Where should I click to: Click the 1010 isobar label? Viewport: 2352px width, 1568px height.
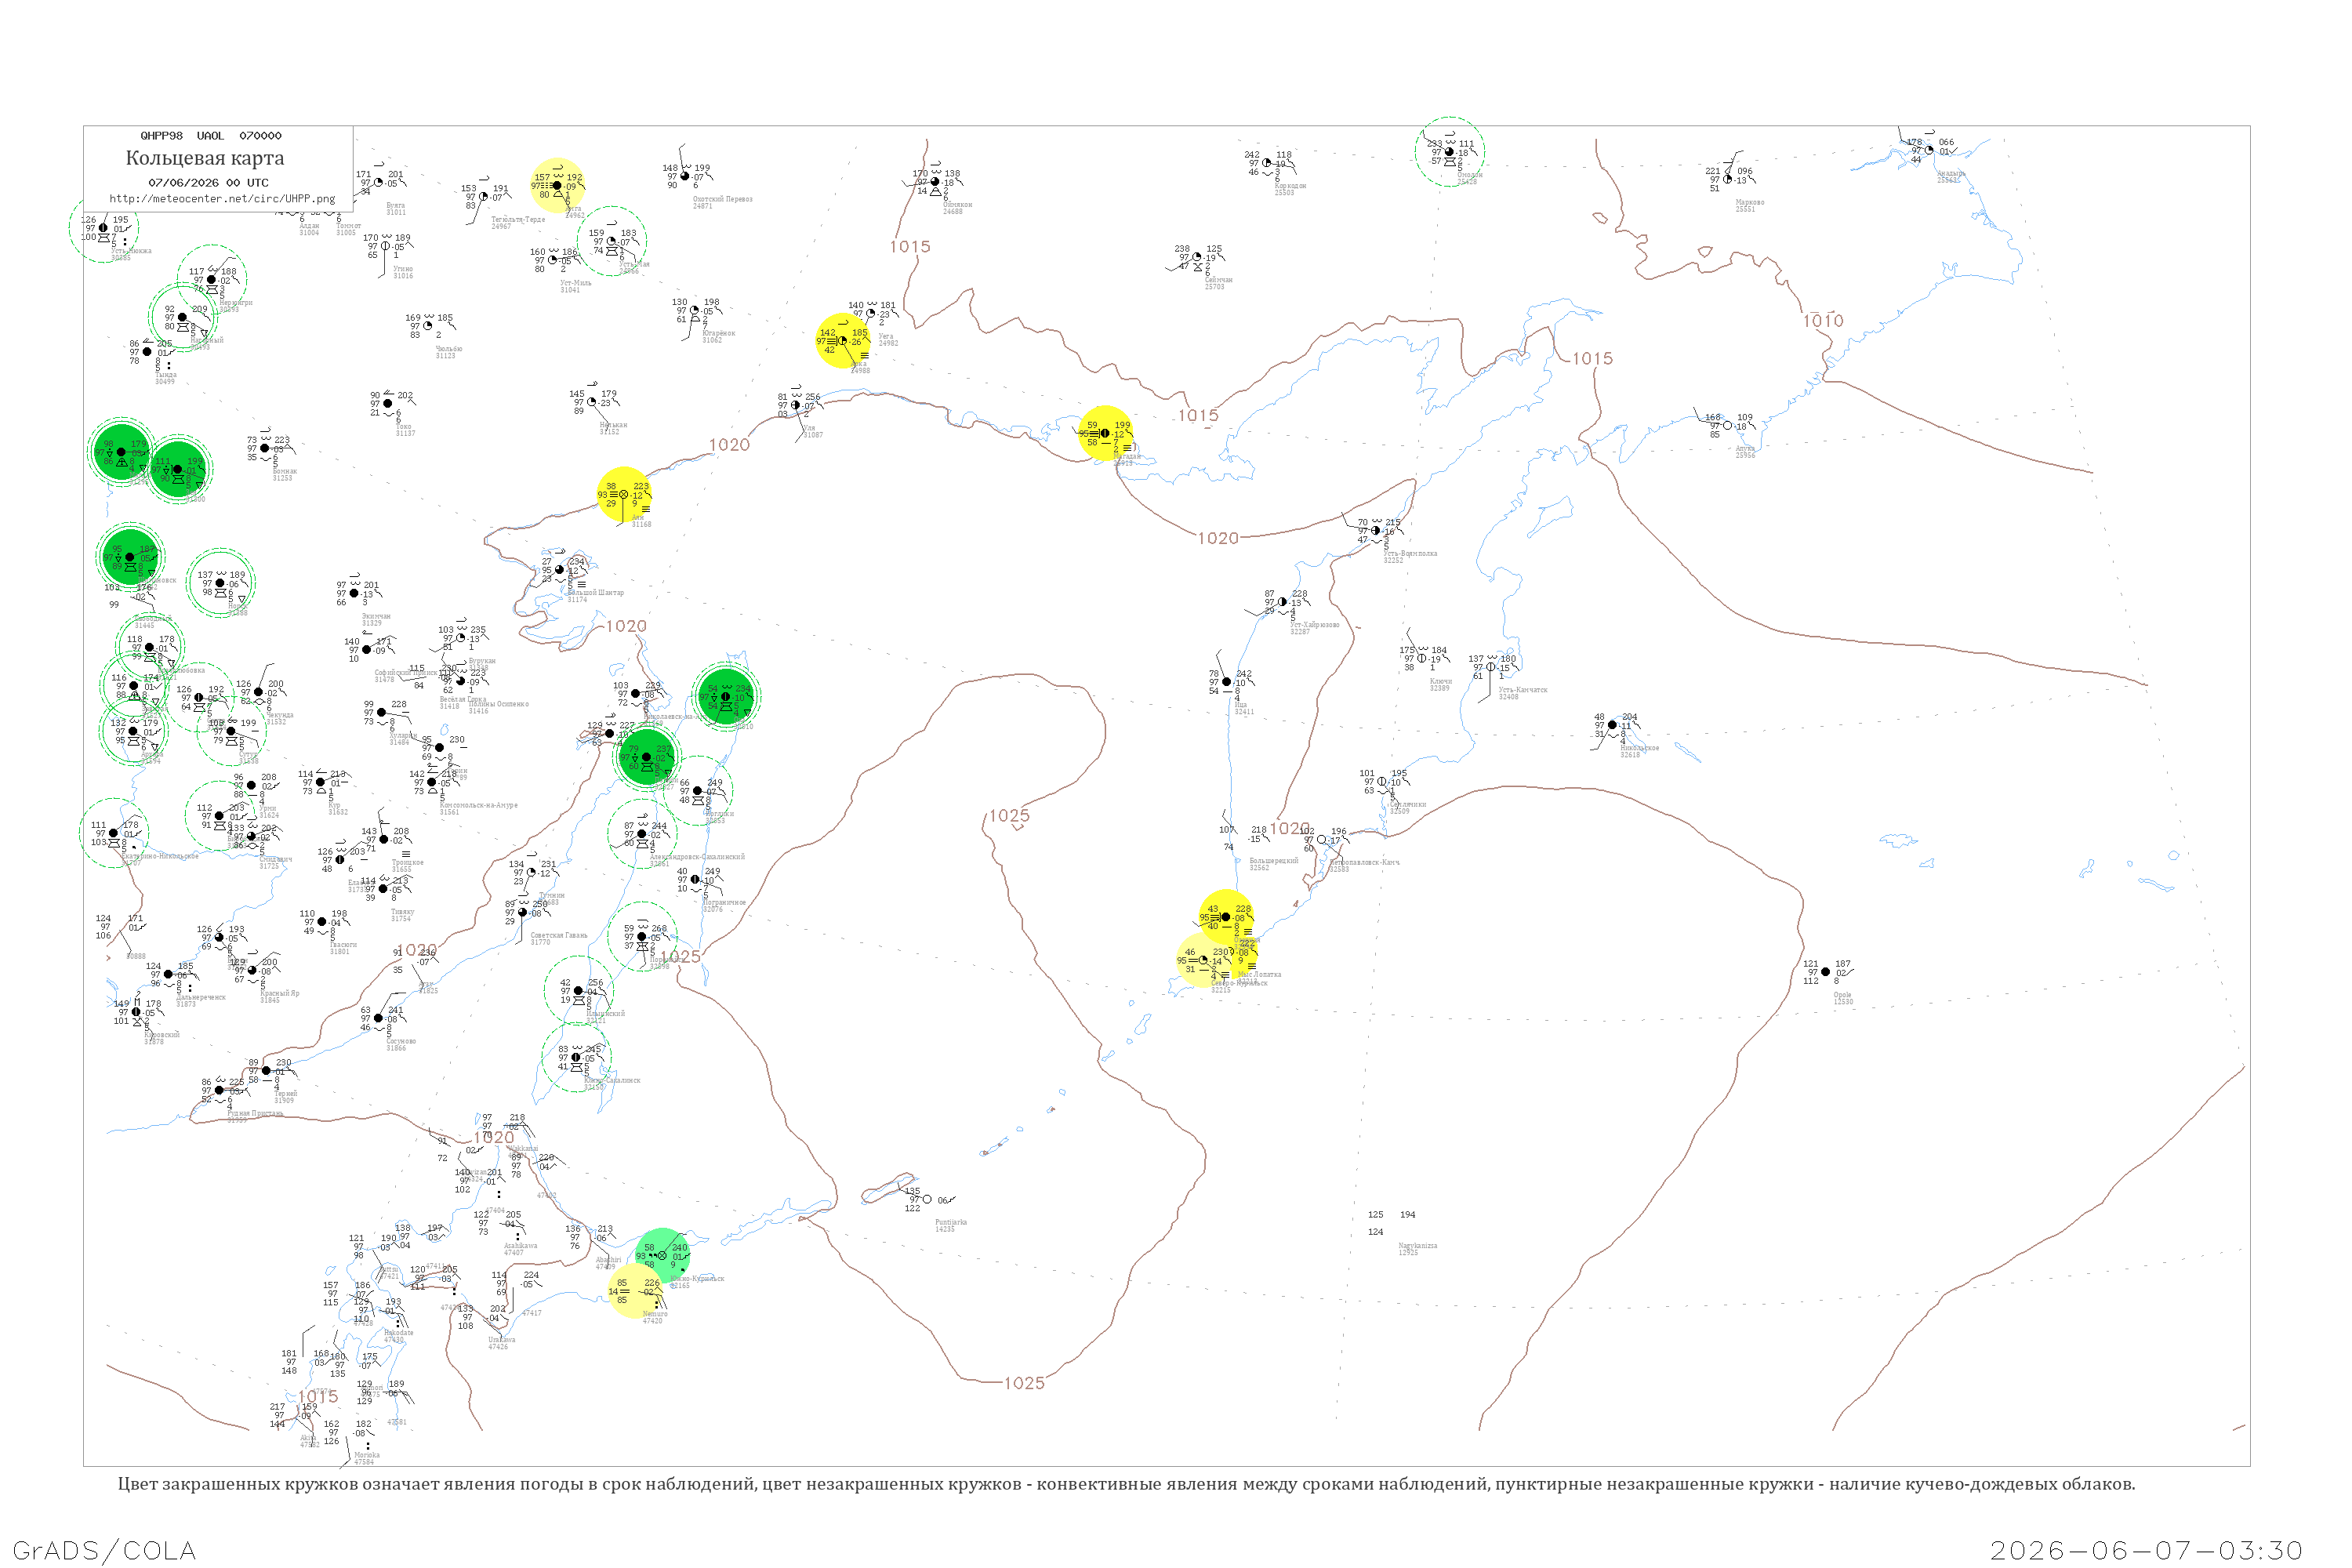coord(1823,321)
